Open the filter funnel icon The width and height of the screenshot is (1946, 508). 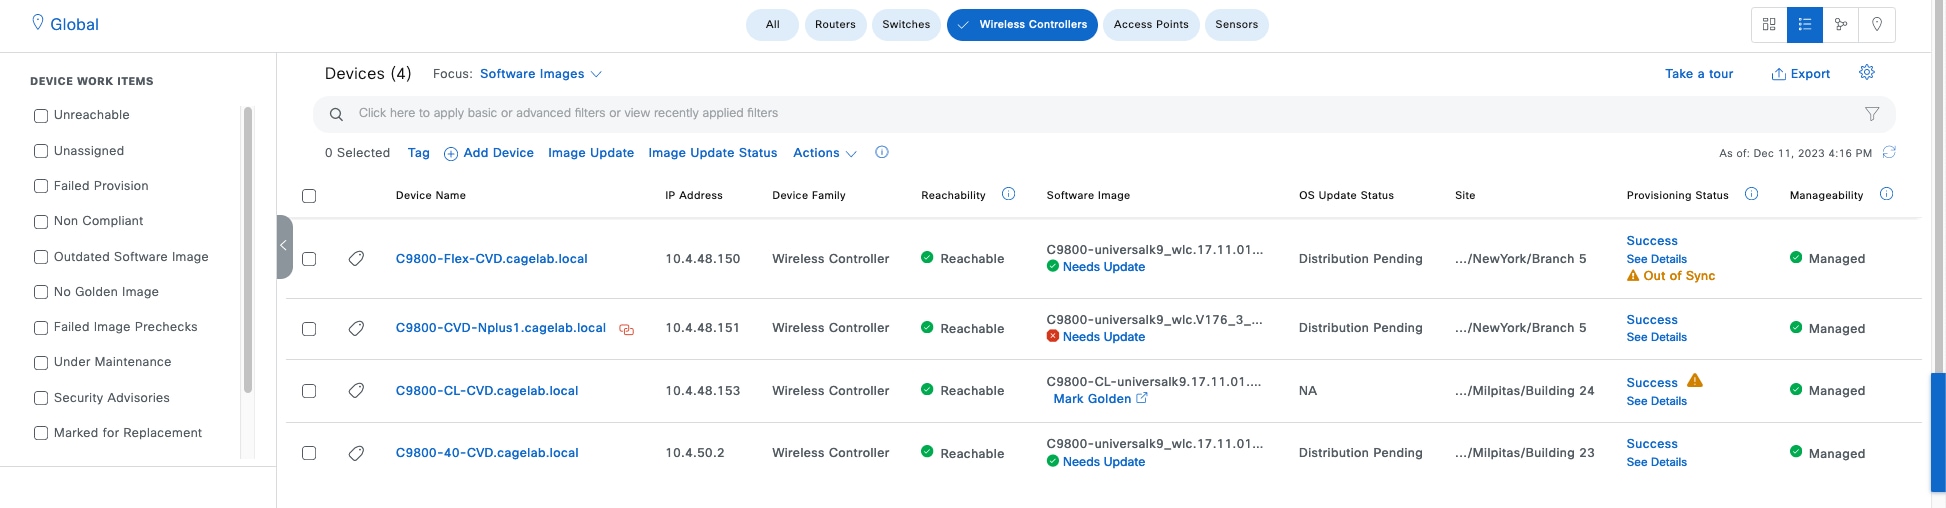click(x=1872, y=114)
